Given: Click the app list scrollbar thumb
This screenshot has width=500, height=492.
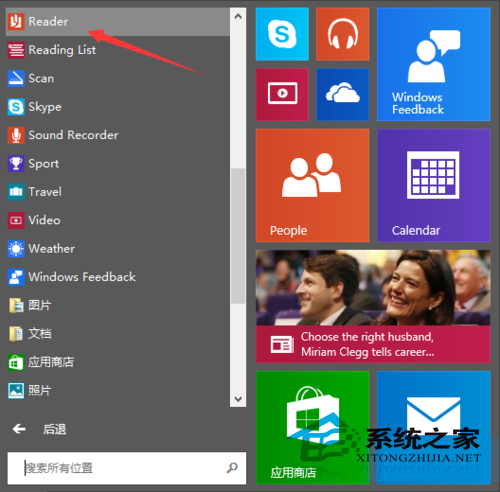Looking at the screenshot, I should 238,236.
